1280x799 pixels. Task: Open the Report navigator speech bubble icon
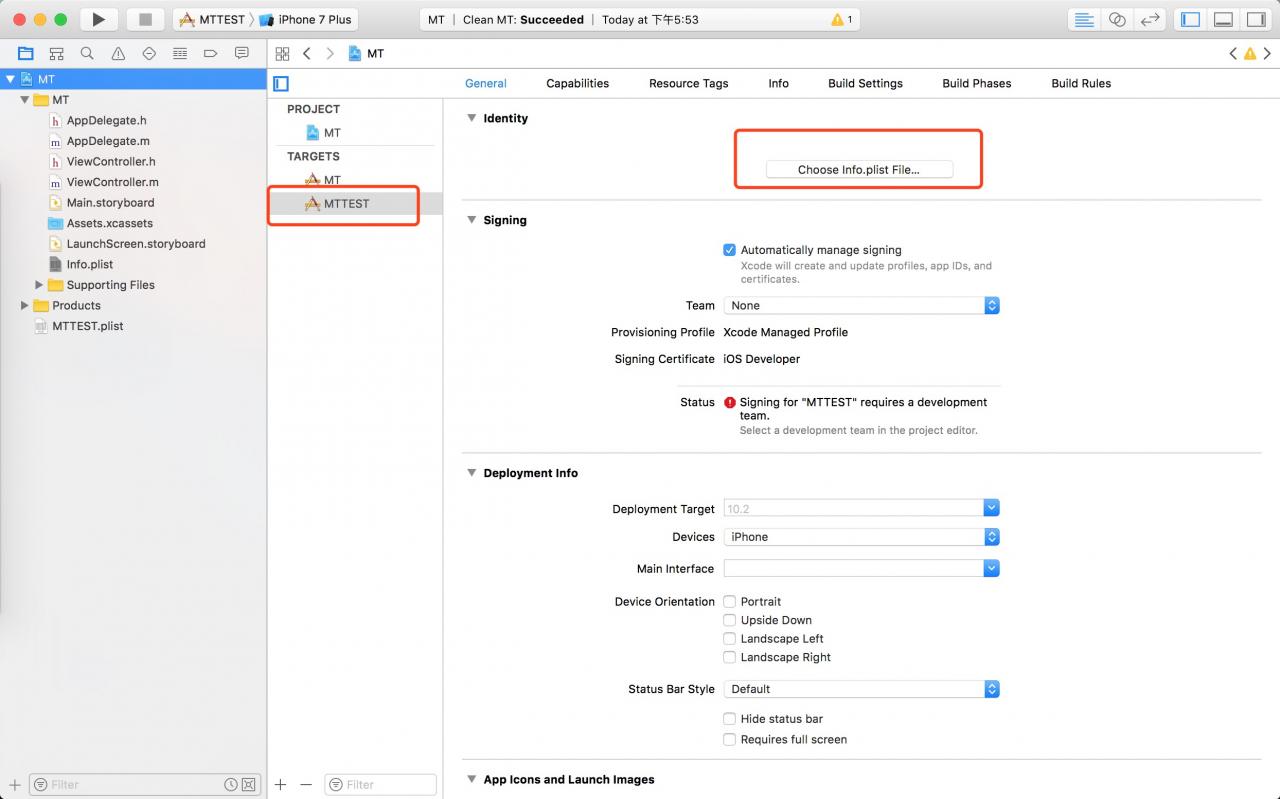click(241, 53)
